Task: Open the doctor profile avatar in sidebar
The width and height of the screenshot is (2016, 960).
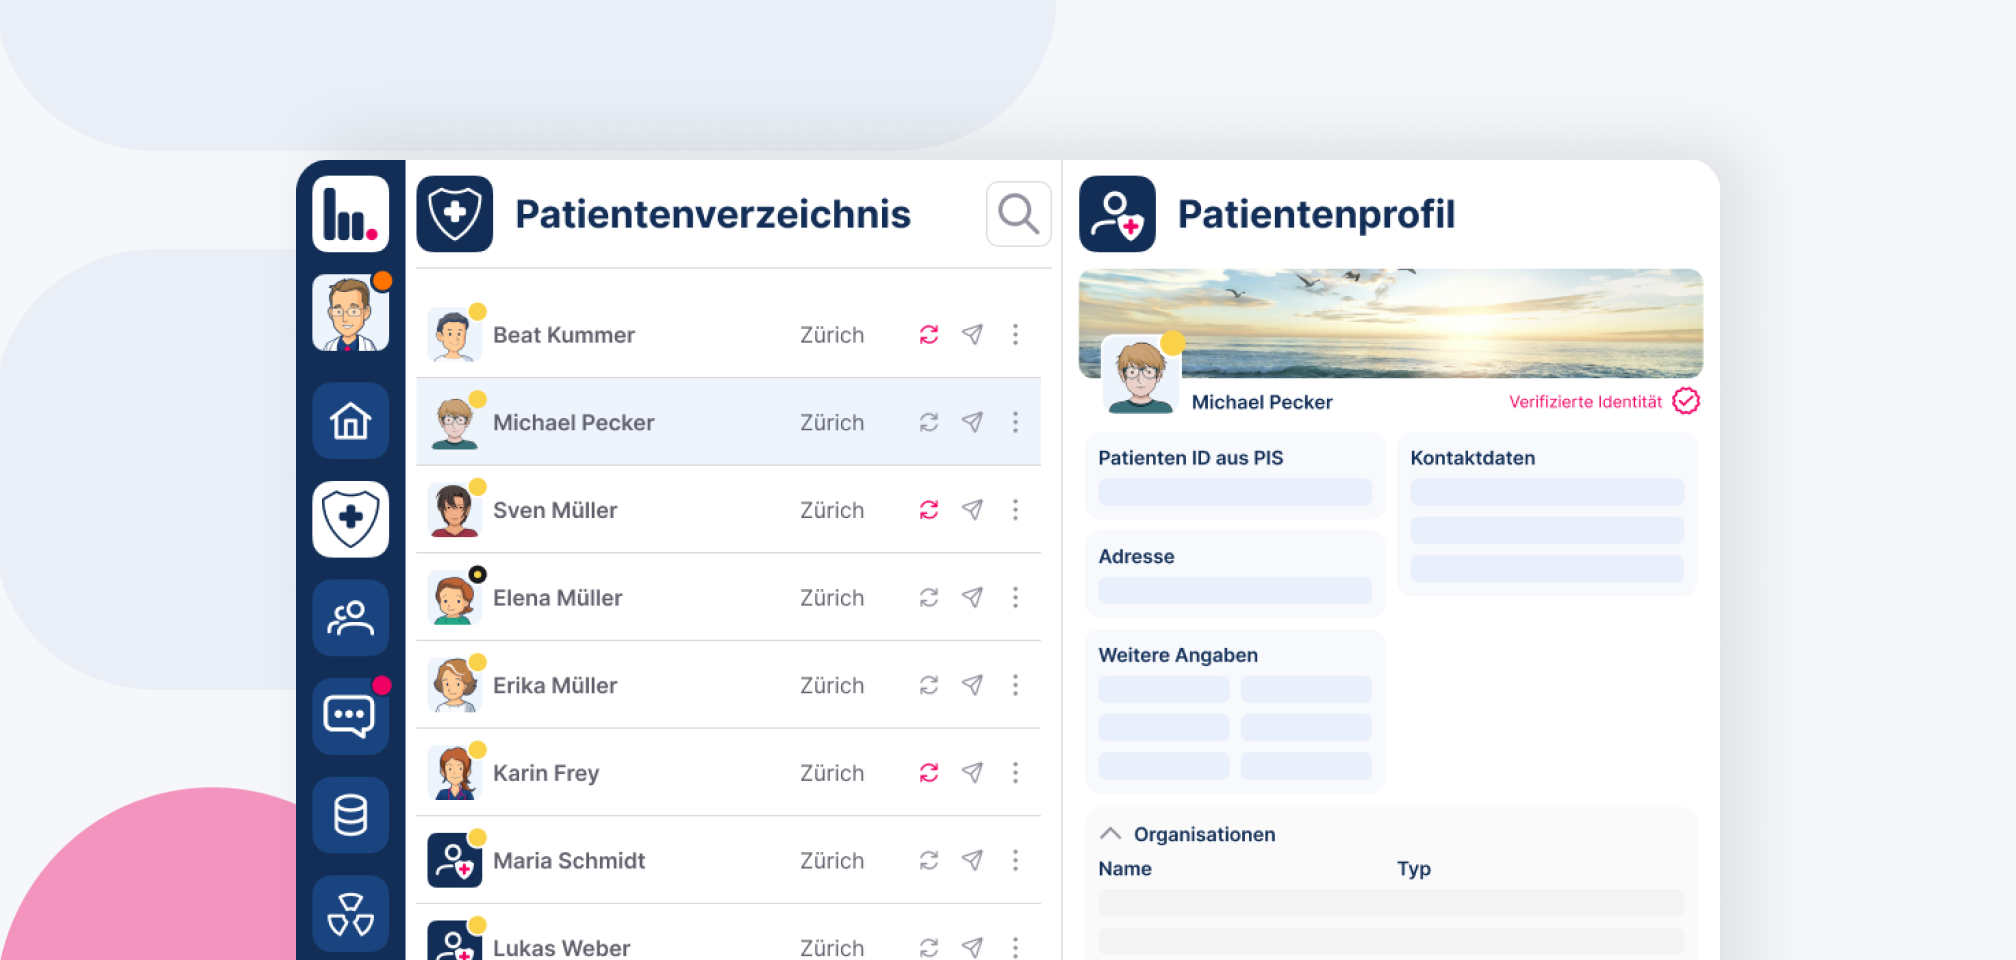Action: pyautogui.click(x=350, y=314)
